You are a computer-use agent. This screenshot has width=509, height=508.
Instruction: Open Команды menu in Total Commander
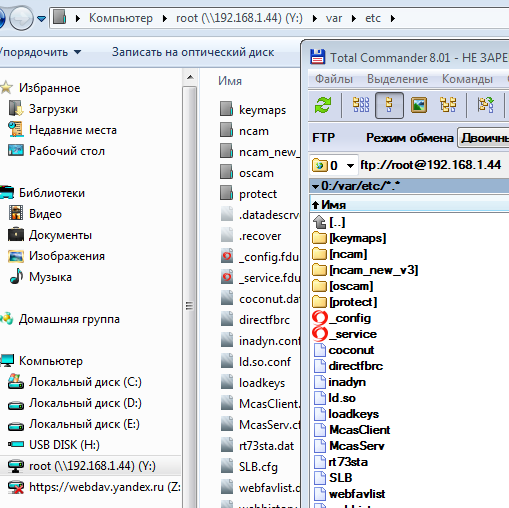[467, 79]
